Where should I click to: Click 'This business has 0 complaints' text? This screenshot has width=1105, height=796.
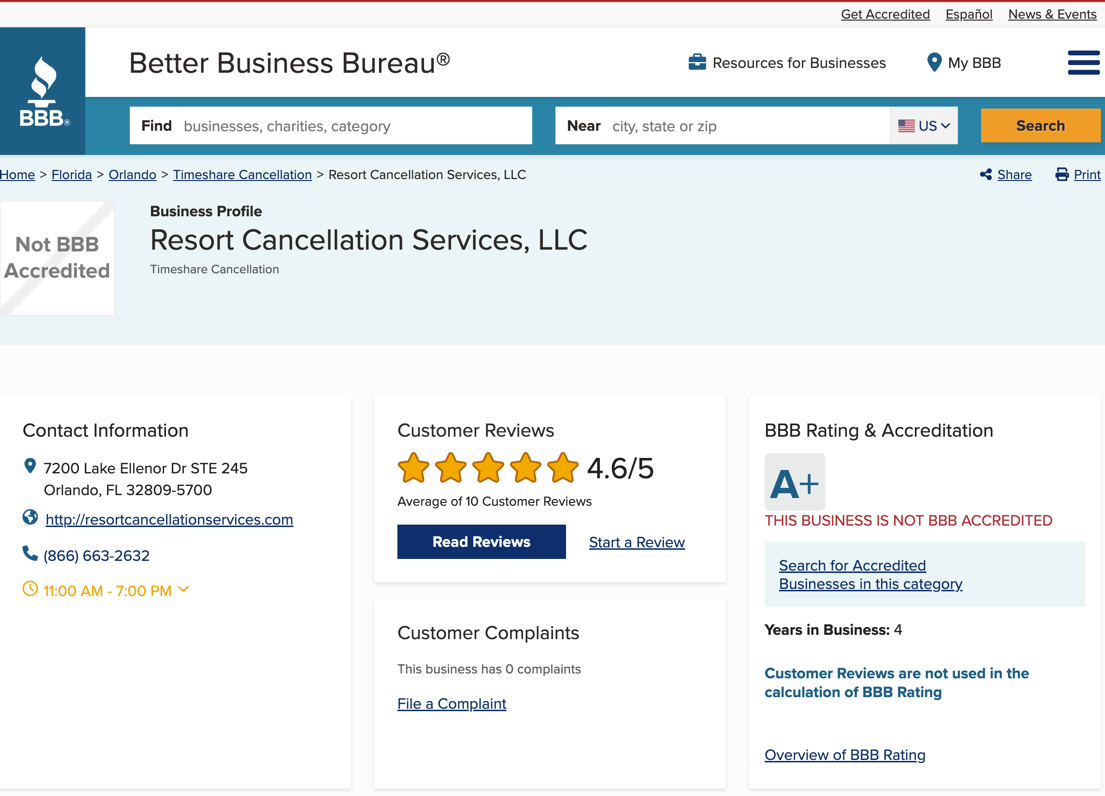click(489, 669)
